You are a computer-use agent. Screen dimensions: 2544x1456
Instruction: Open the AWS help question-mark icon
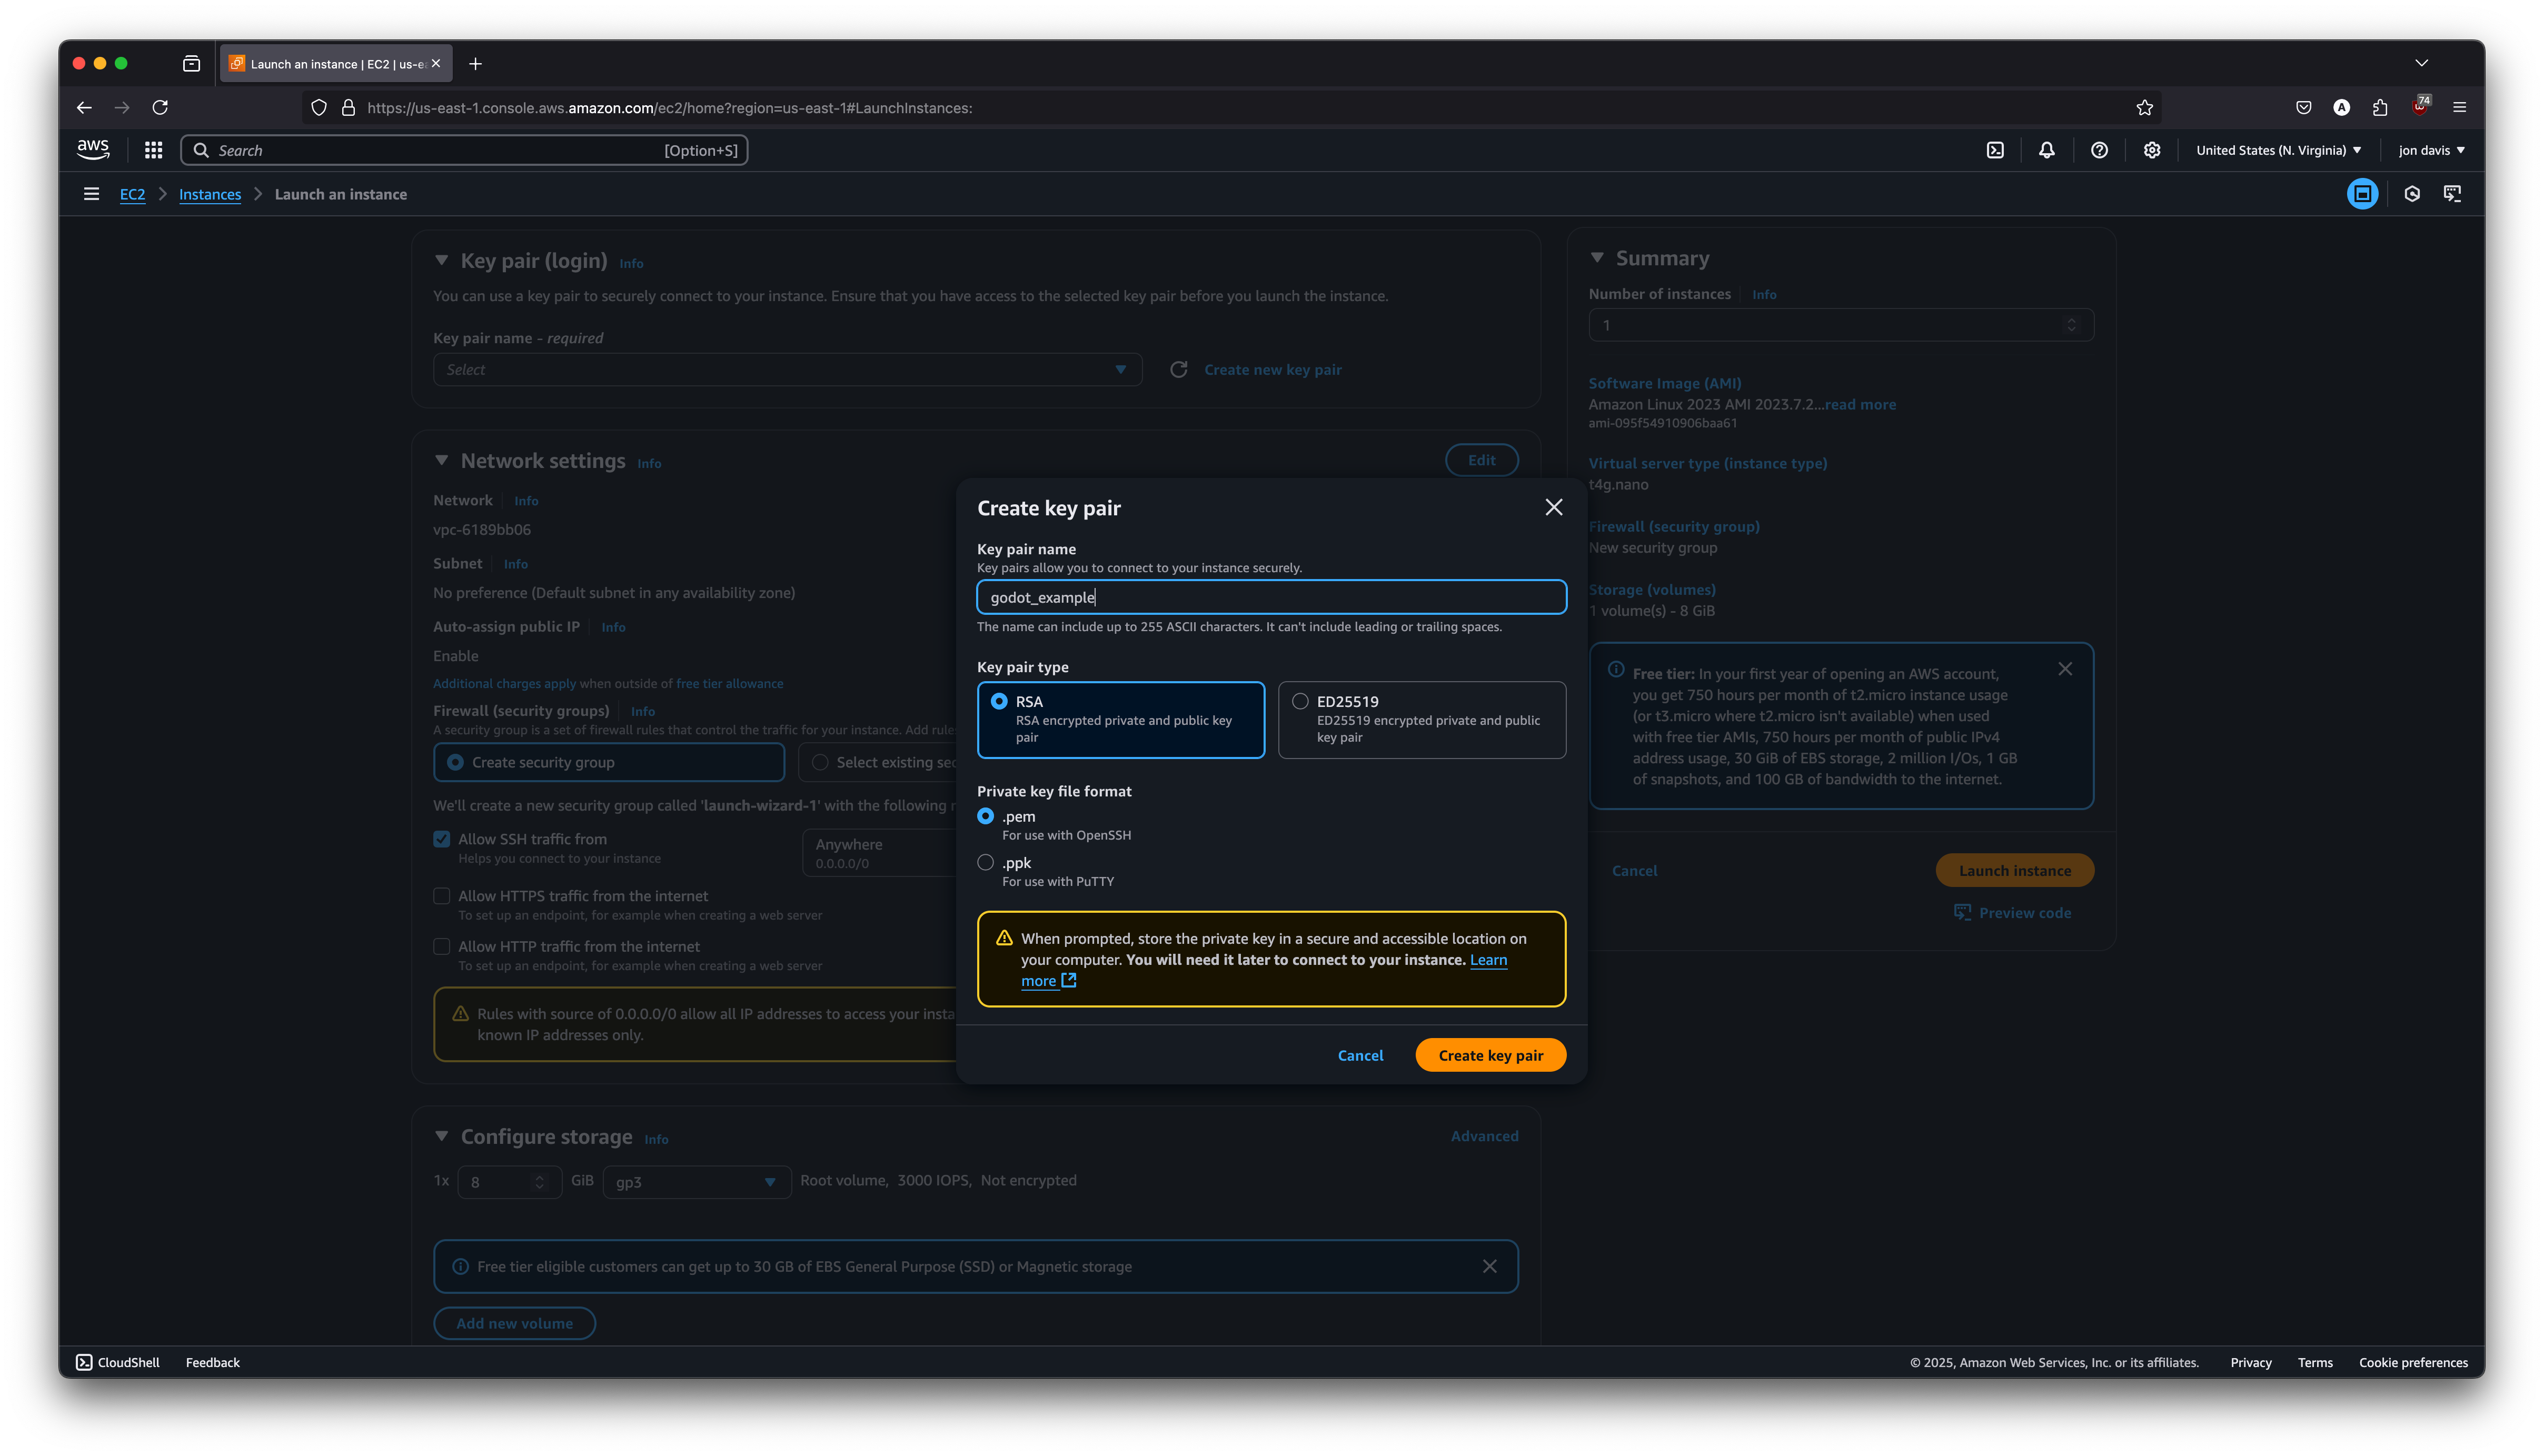click(2099, 150)
